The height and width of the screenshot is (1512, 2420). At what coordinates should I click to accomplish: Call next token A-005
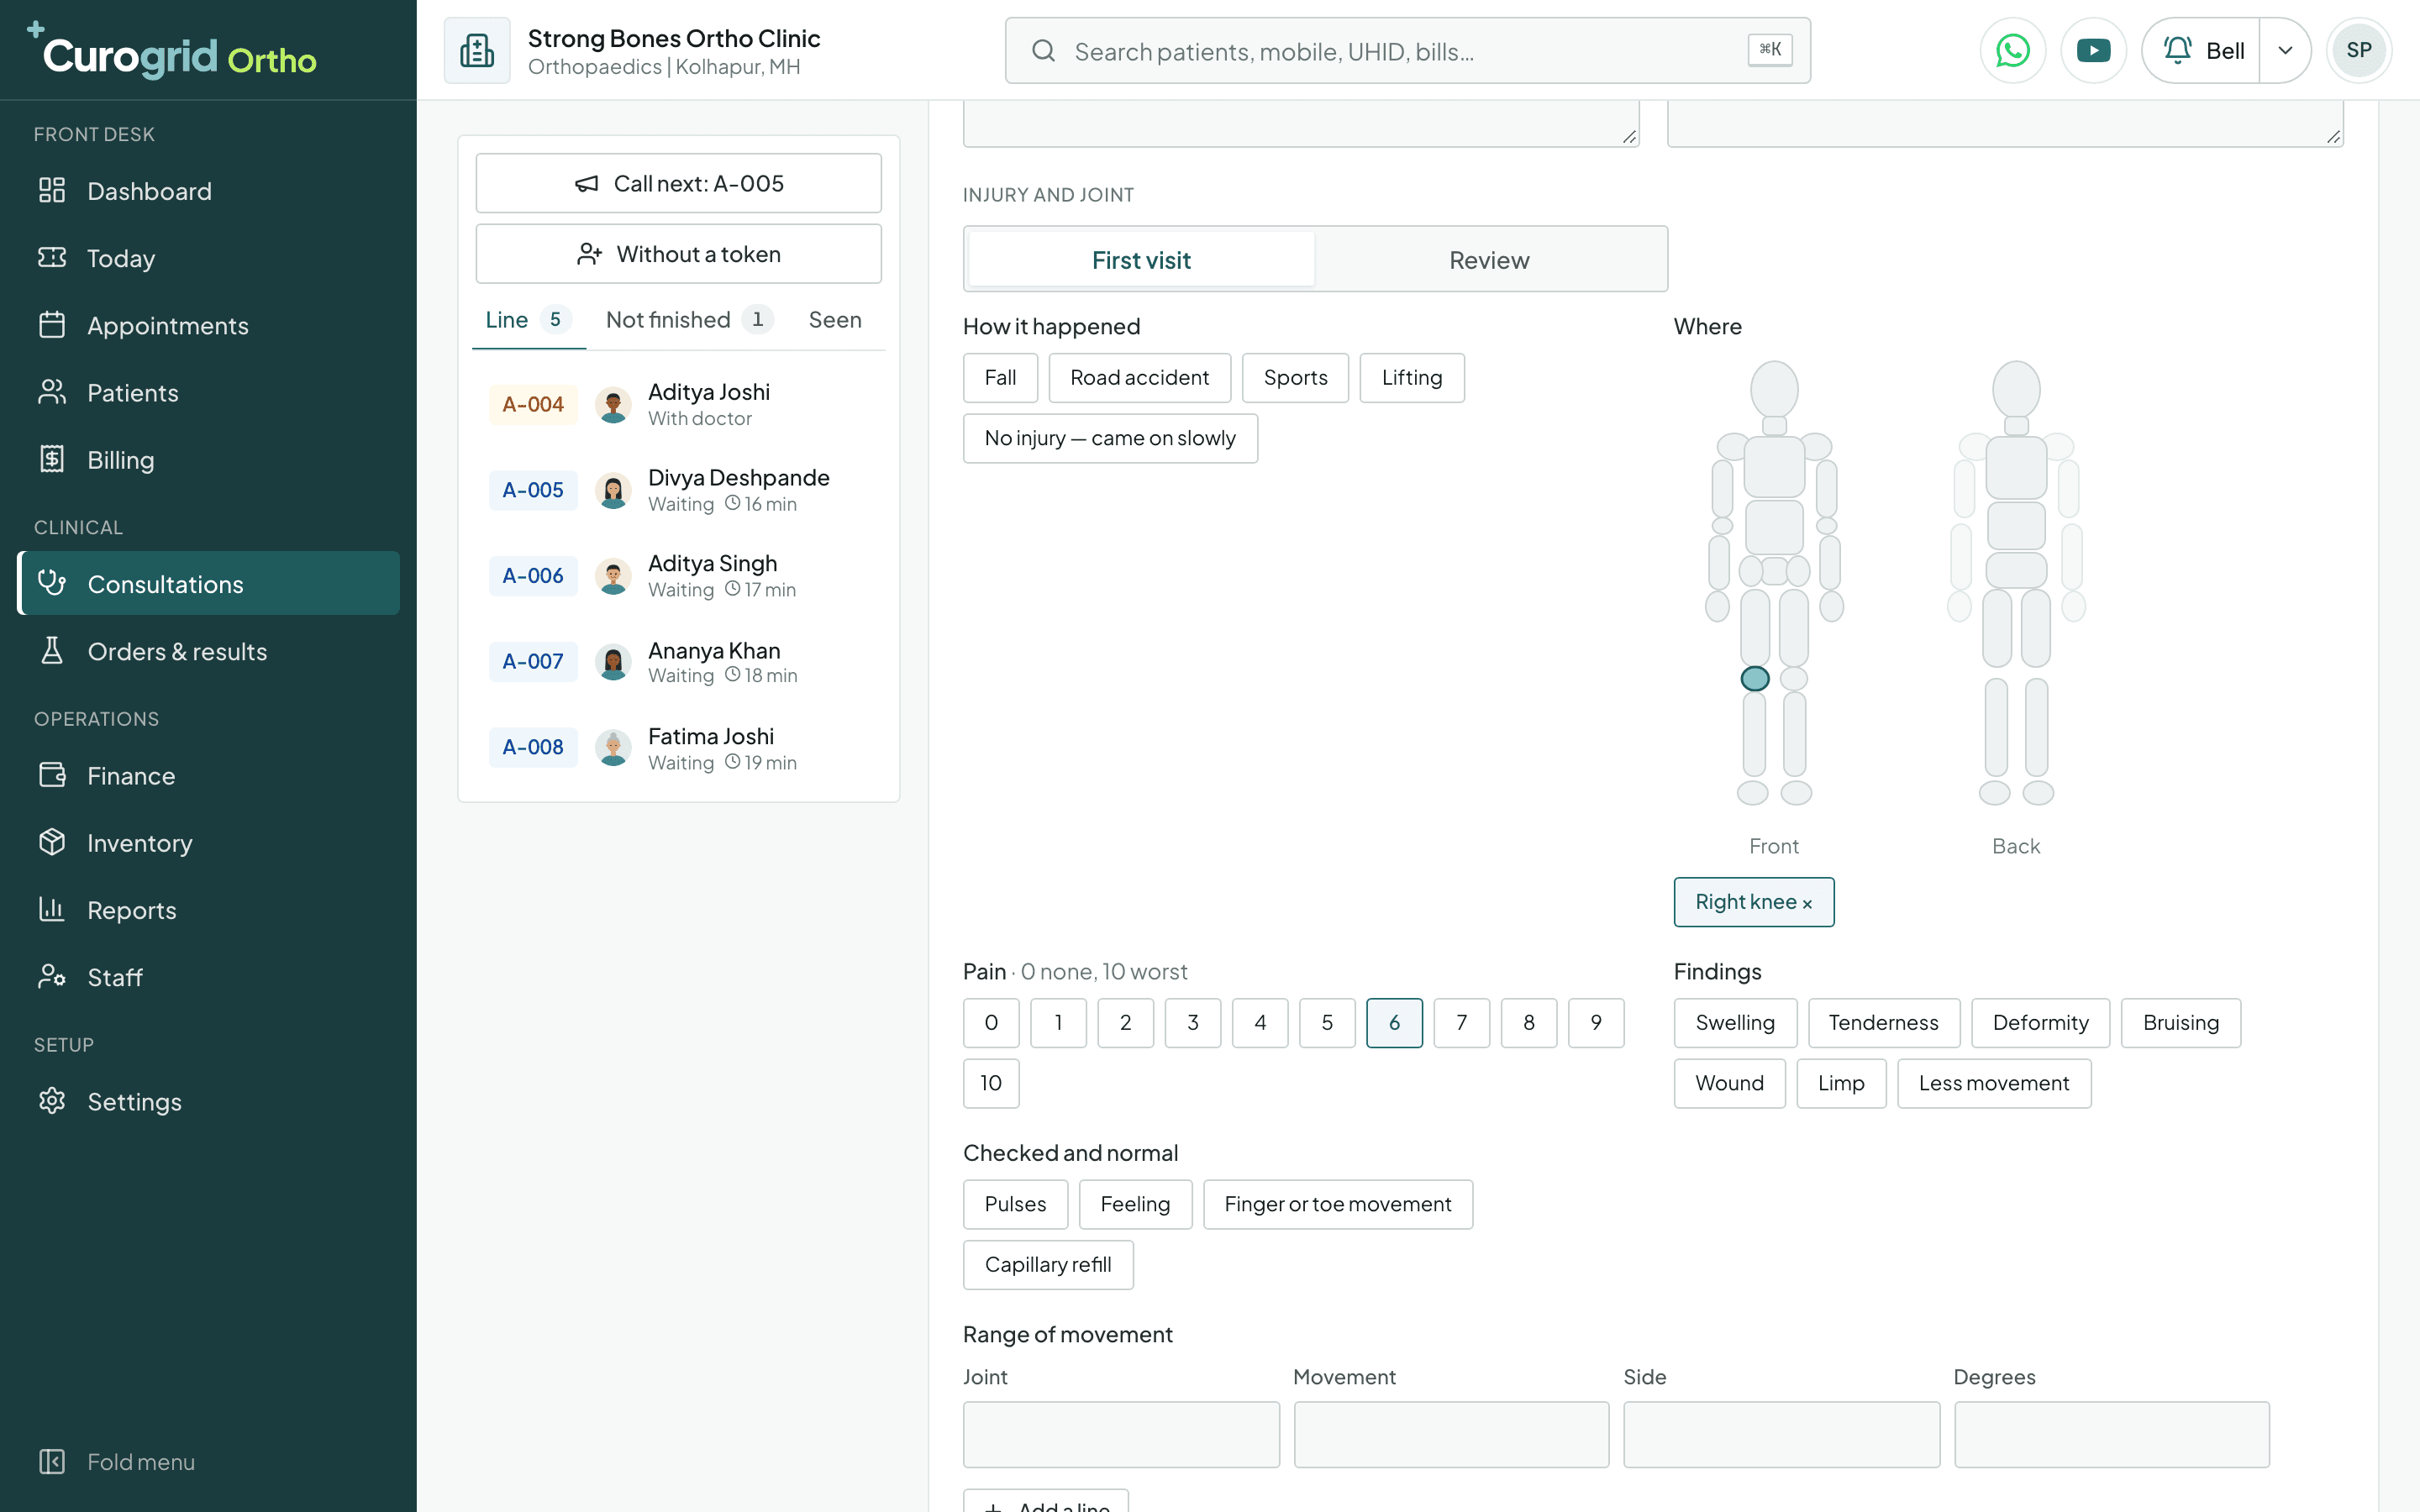pos(678,183)
